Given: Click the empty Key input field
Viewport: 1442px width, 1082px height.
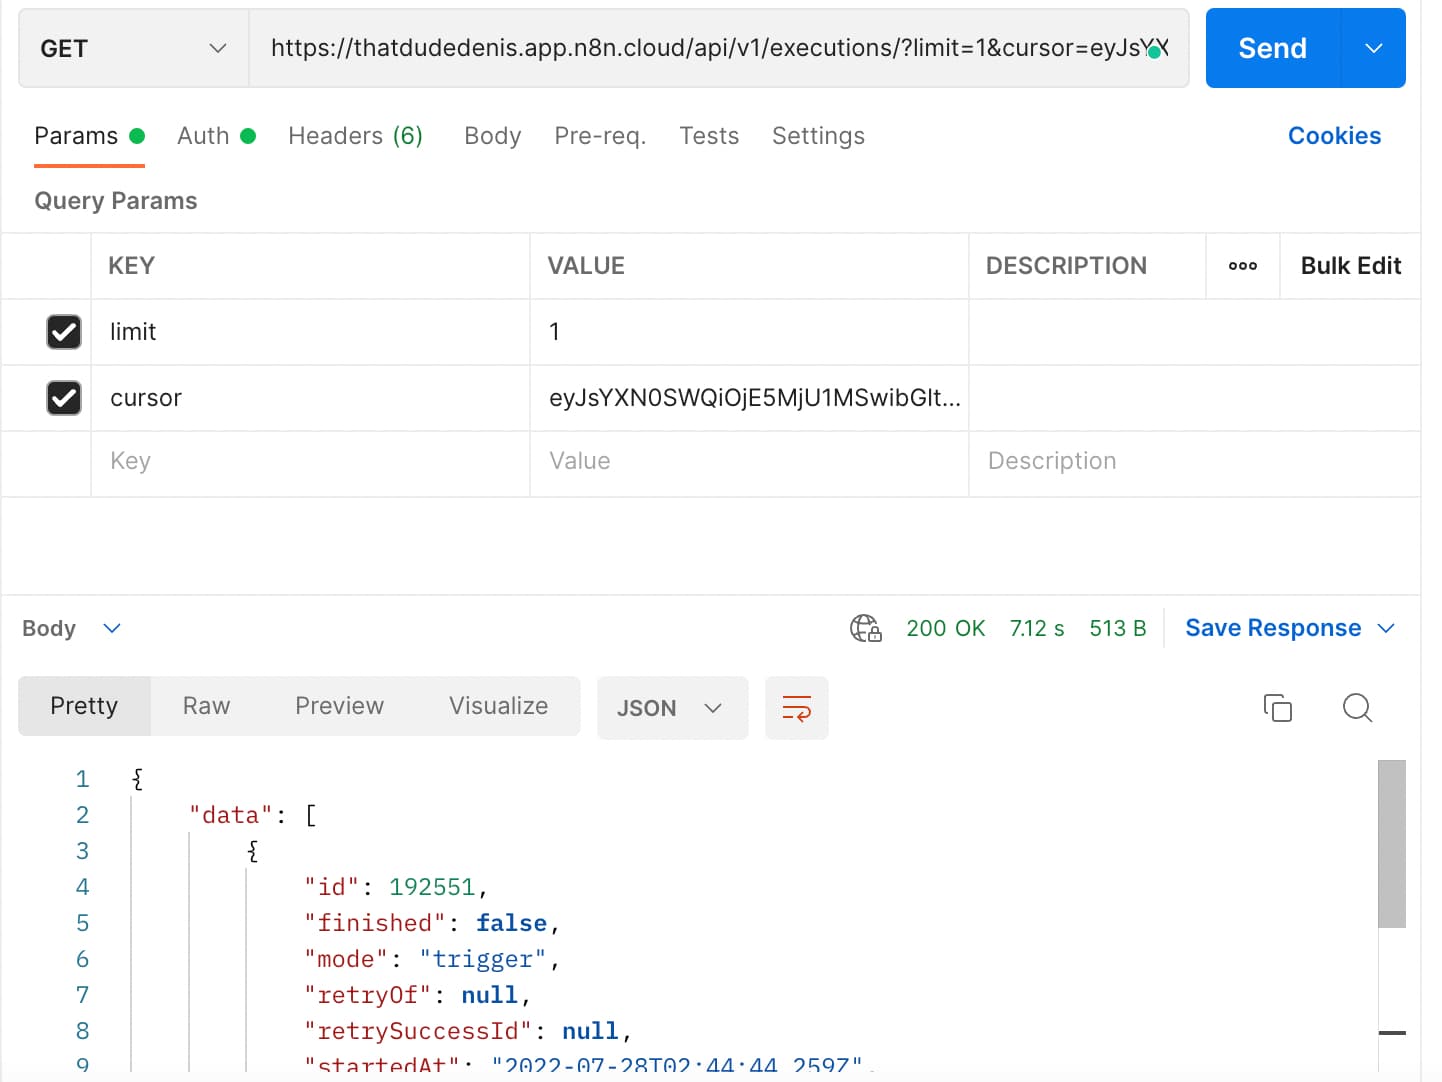Looking at the screenshot, I should [x=310, y=461].
